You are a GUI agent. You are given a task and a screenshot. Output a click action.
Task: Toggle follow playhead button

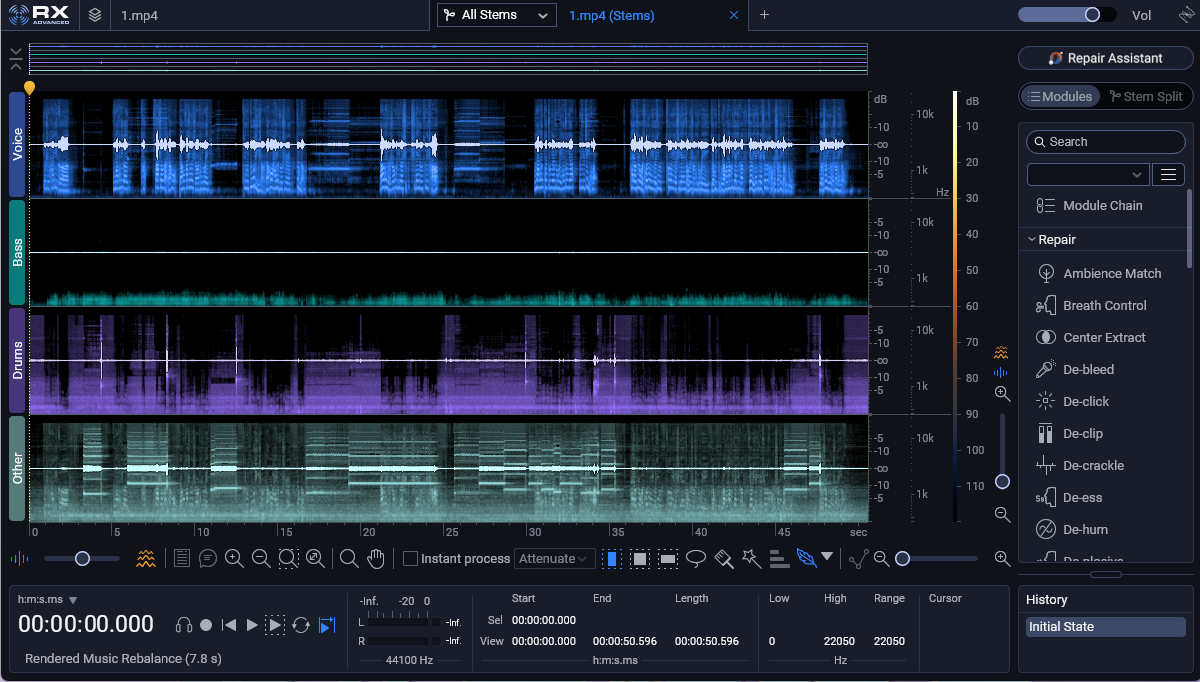[327, 625]
